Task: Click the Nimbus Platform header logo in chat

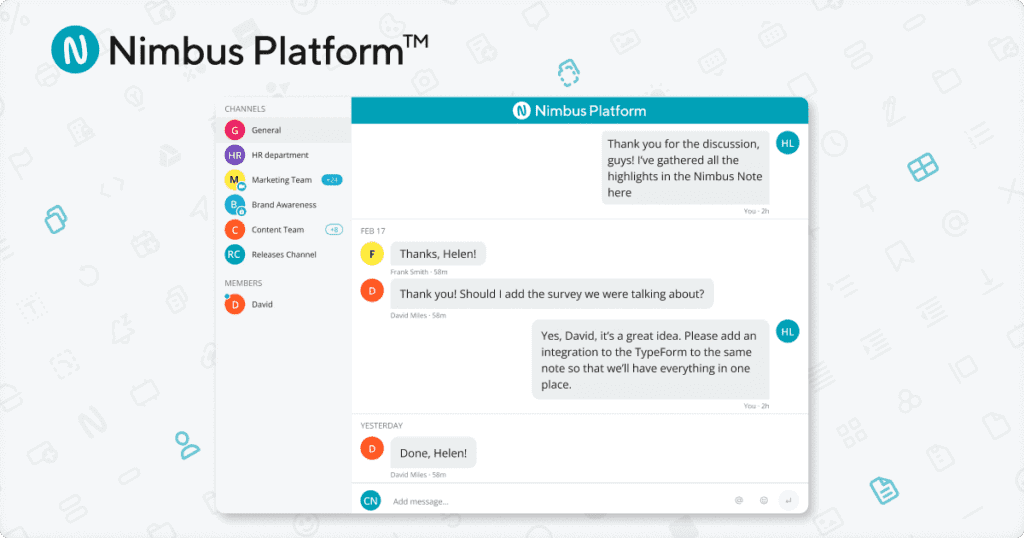Action: [x=579, y=111]
